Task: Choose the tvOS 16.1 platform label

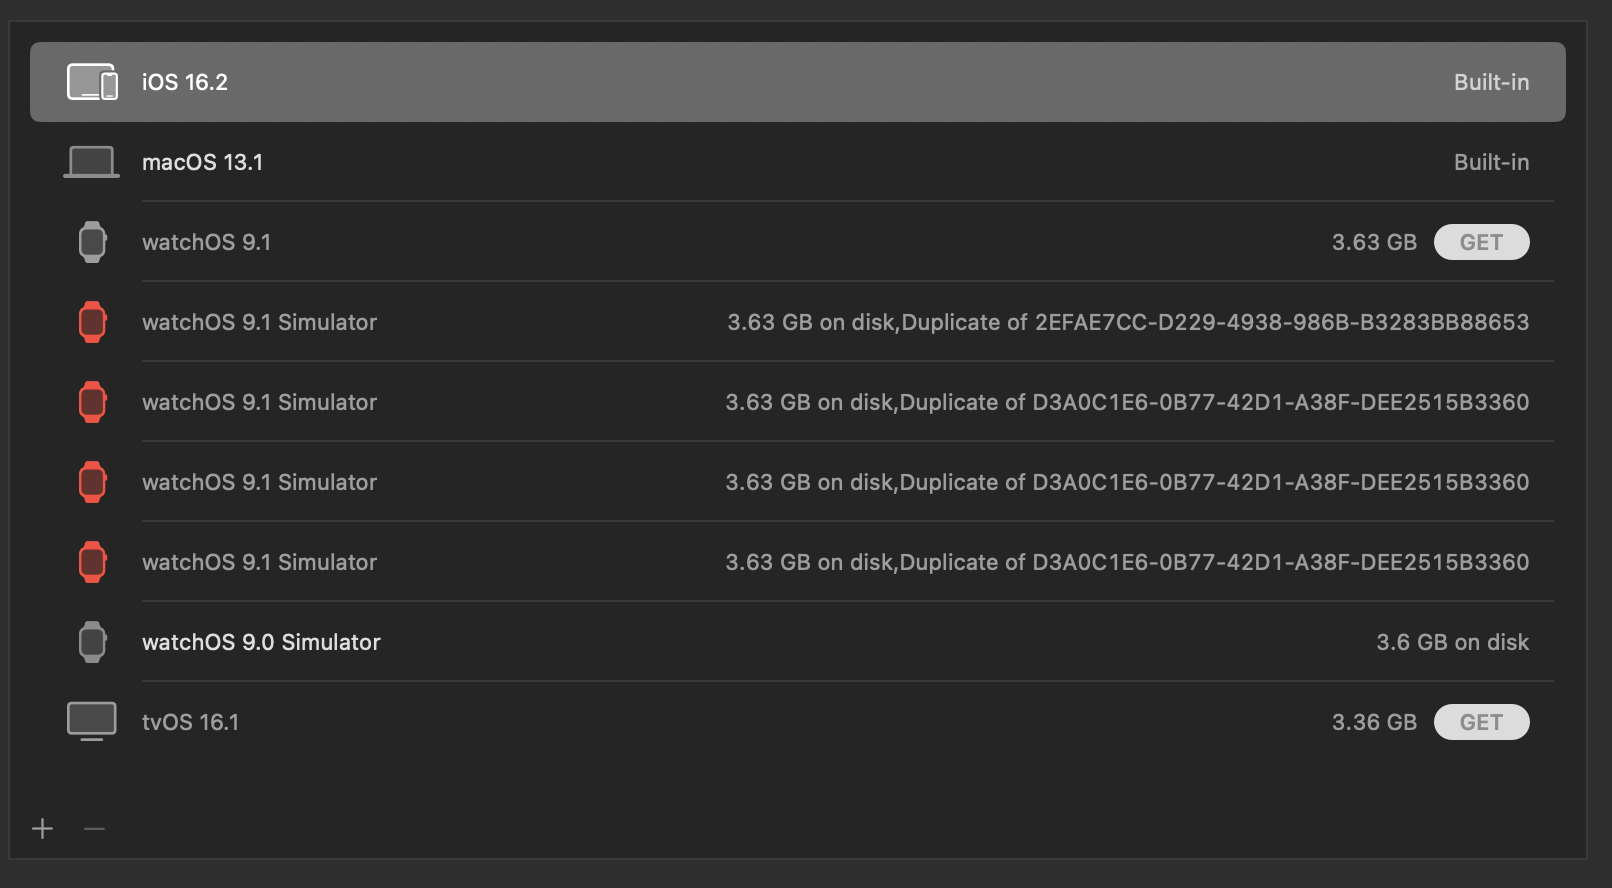Action: click(190, 722)
